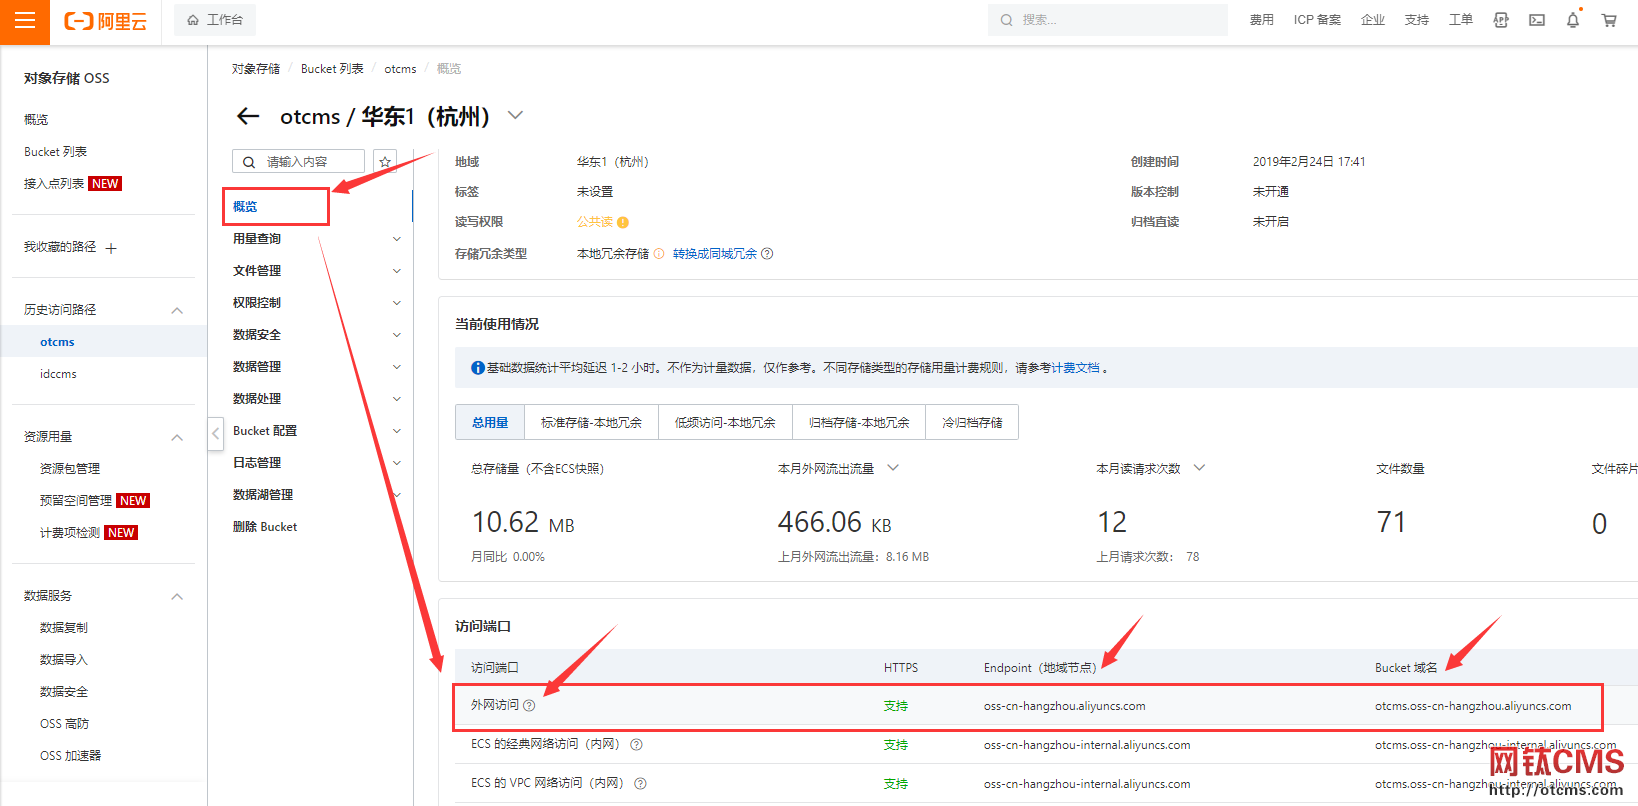Open 资源包管理
This screenshot has width=1638, height=806.
tap(70, 468)
